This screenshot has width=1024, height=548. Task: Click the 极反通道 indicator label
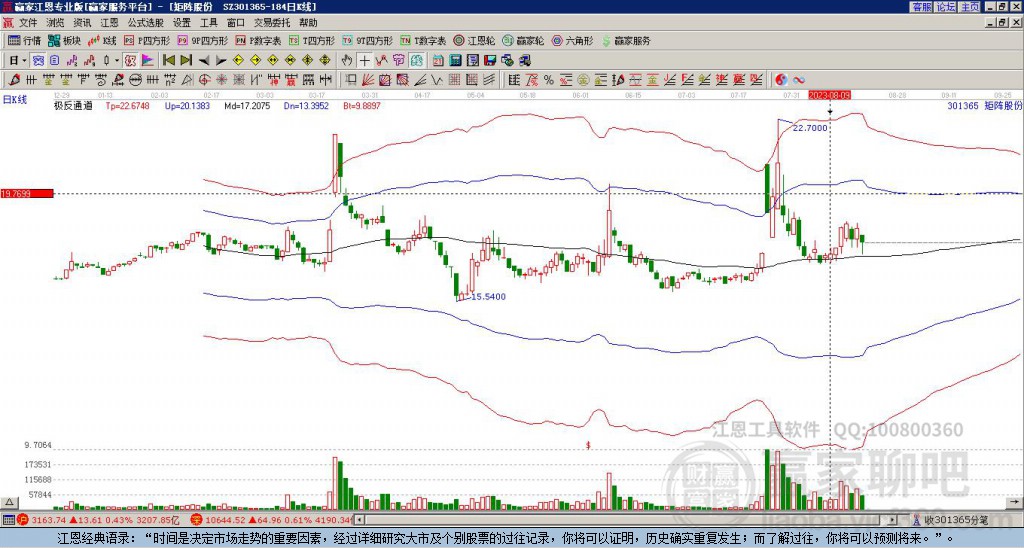coord(73,105)
